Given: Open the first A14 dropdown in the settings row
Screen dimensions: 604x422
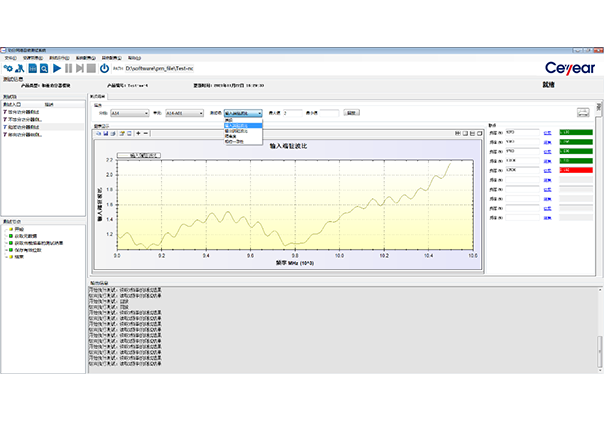Looking at the screenshot, I should pos(129,113).
